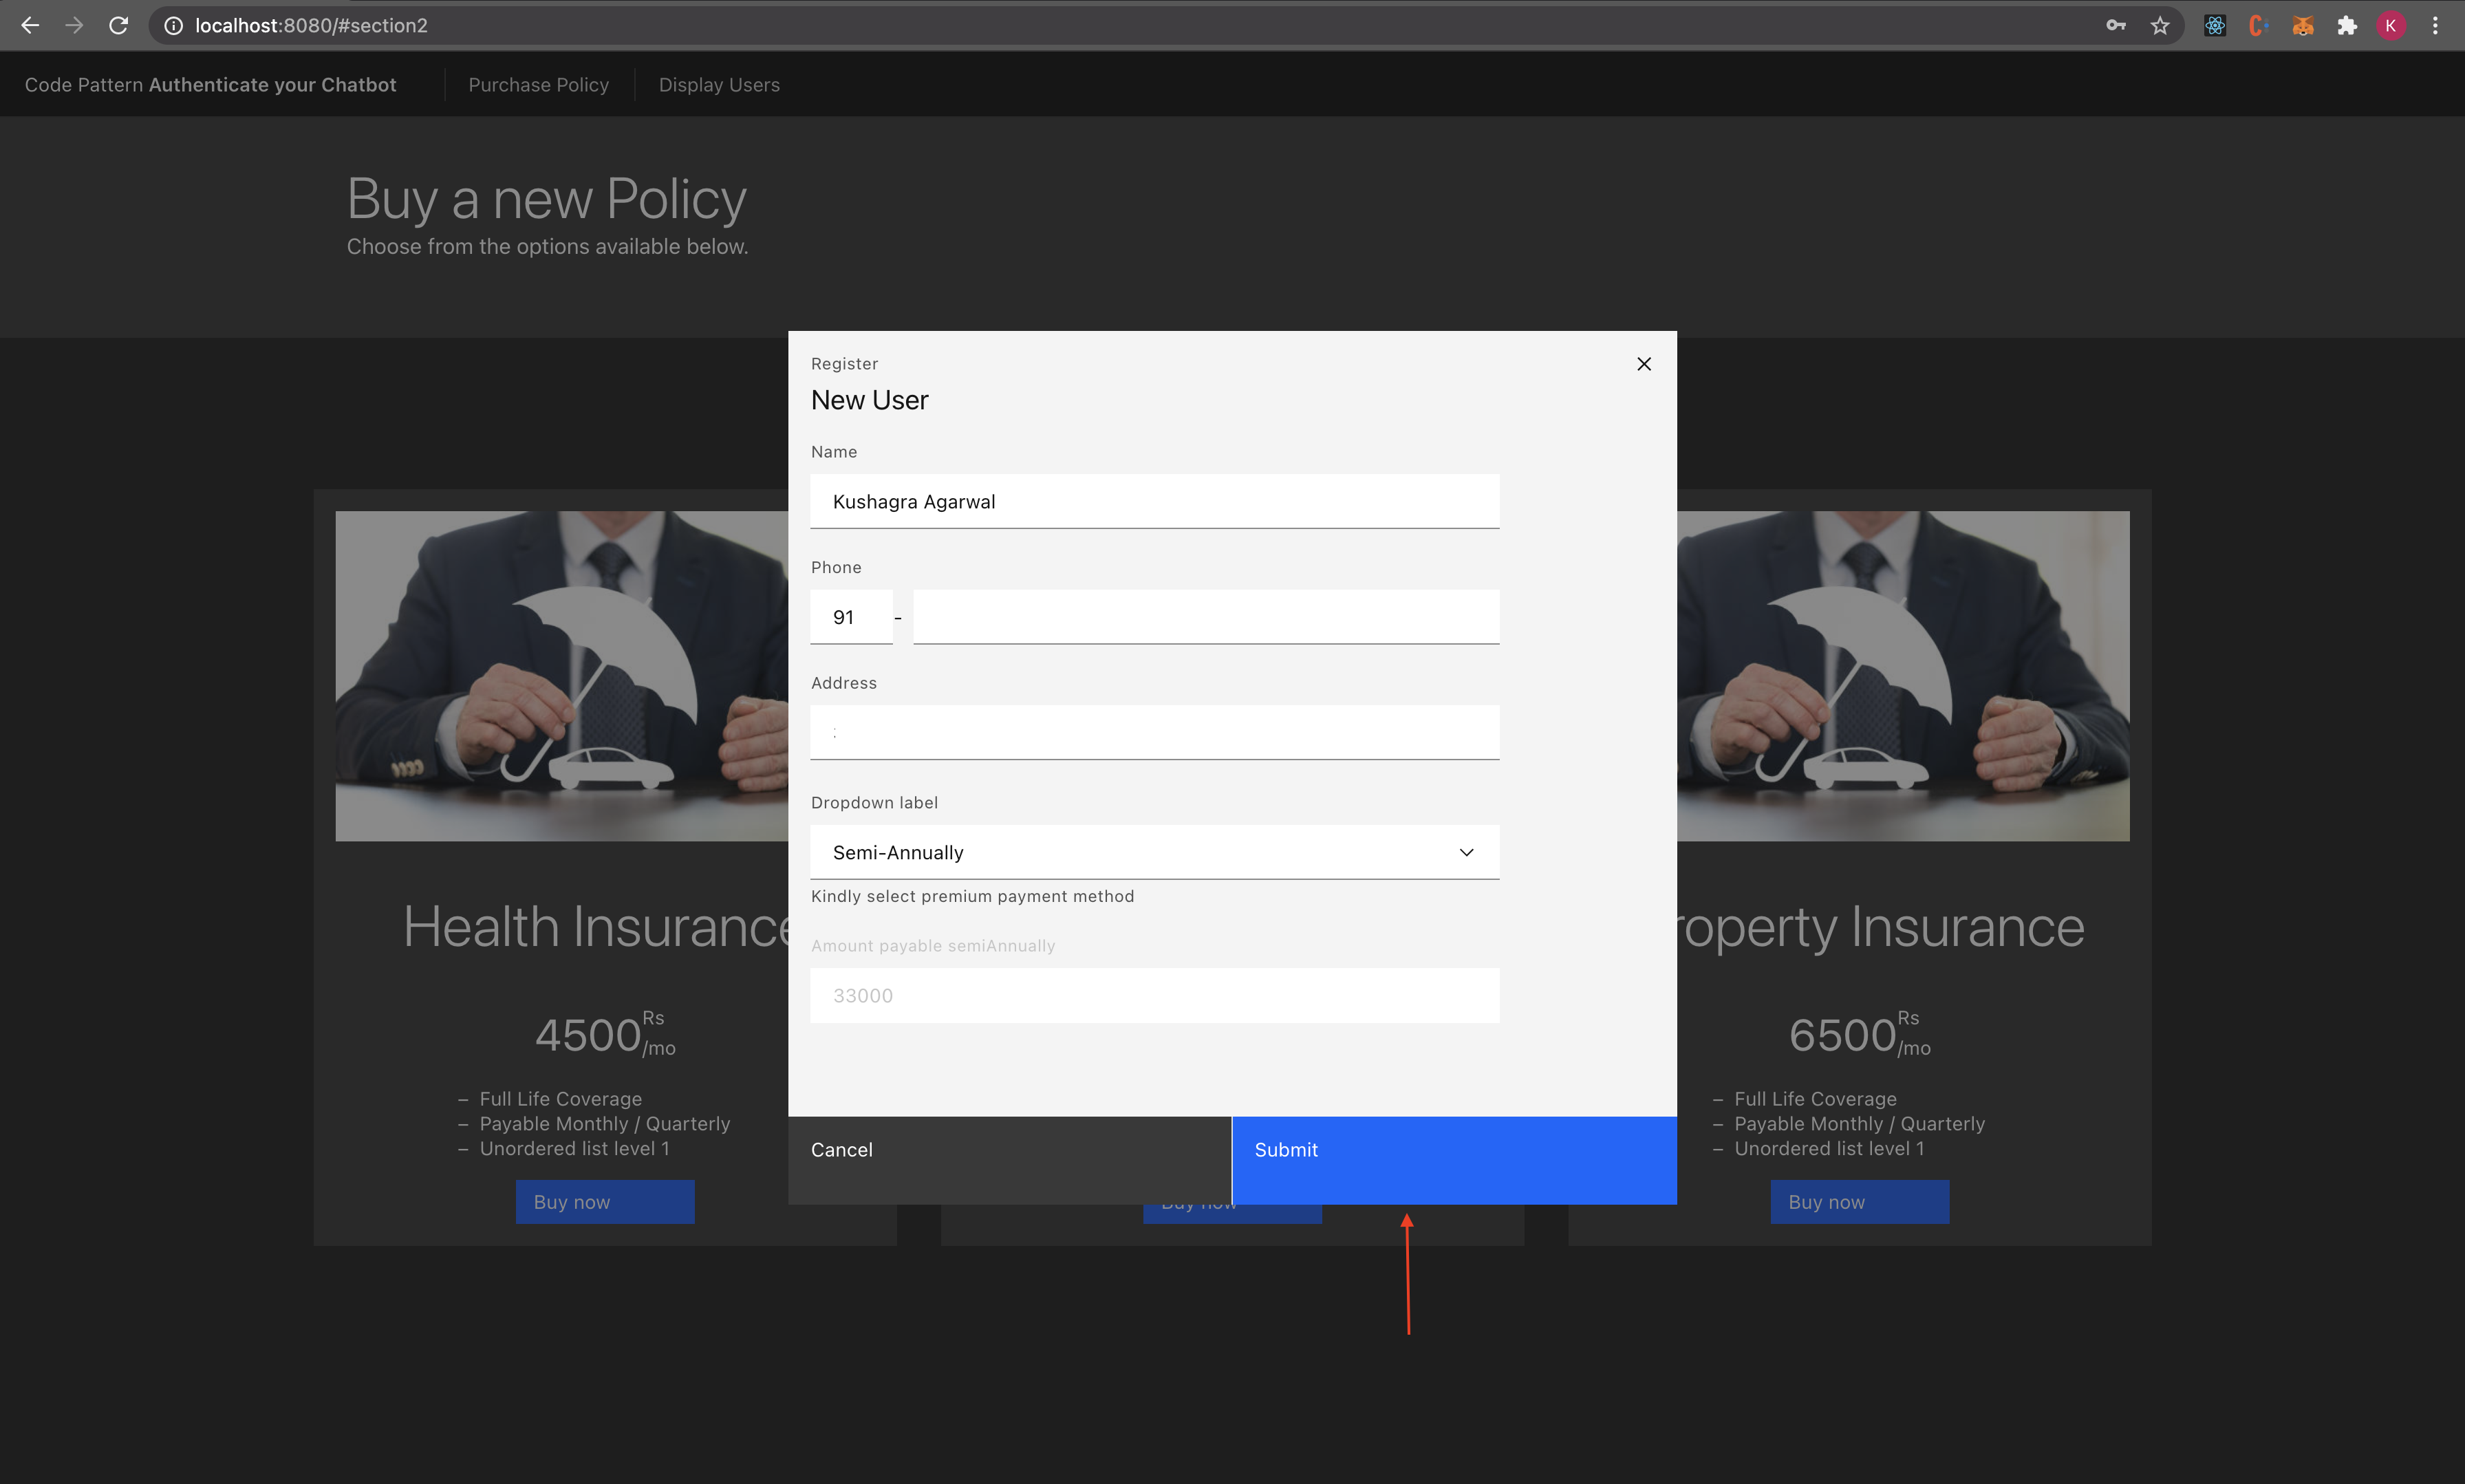Open the K profile avatar menu

point(2390,26)
